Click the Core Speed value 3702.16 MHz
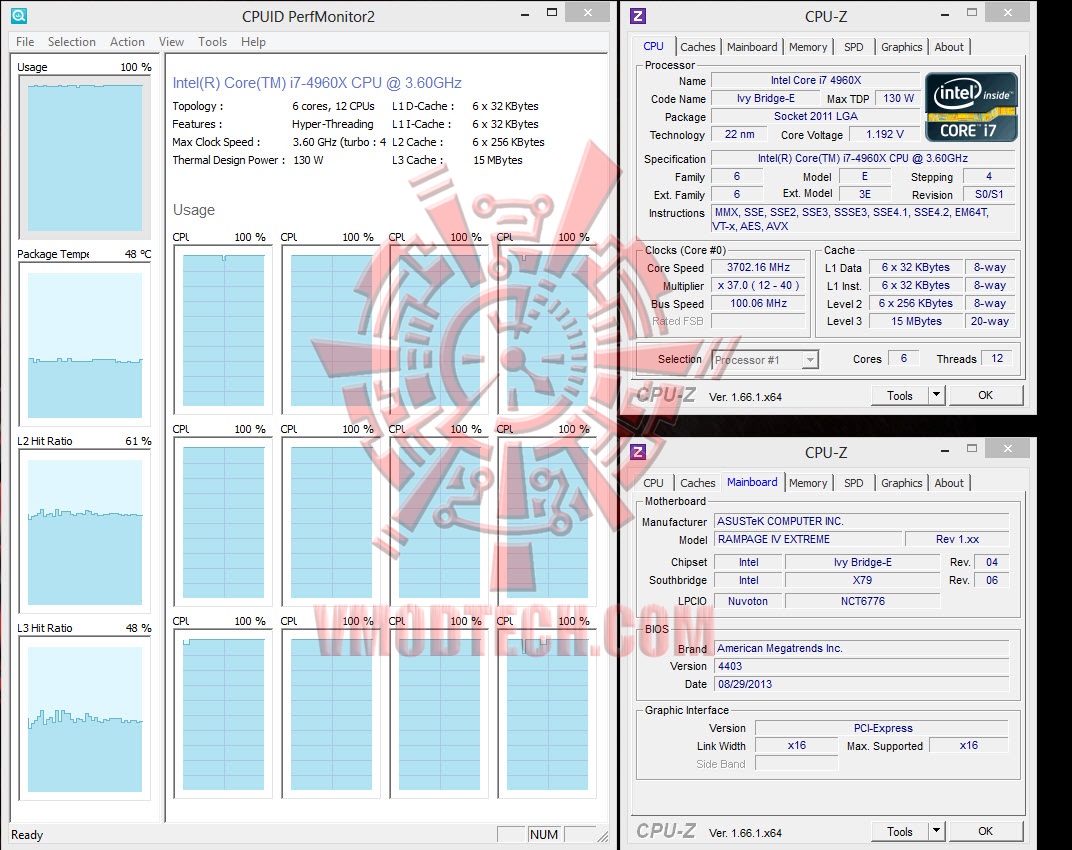 tap(758, 267)
